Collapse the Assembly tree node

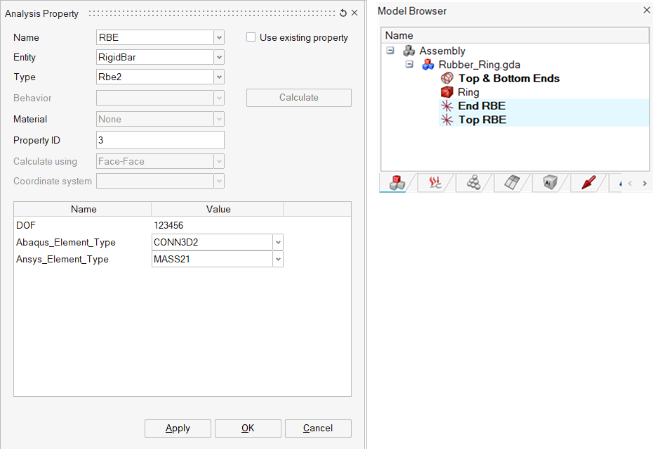(x=391, y=50)
